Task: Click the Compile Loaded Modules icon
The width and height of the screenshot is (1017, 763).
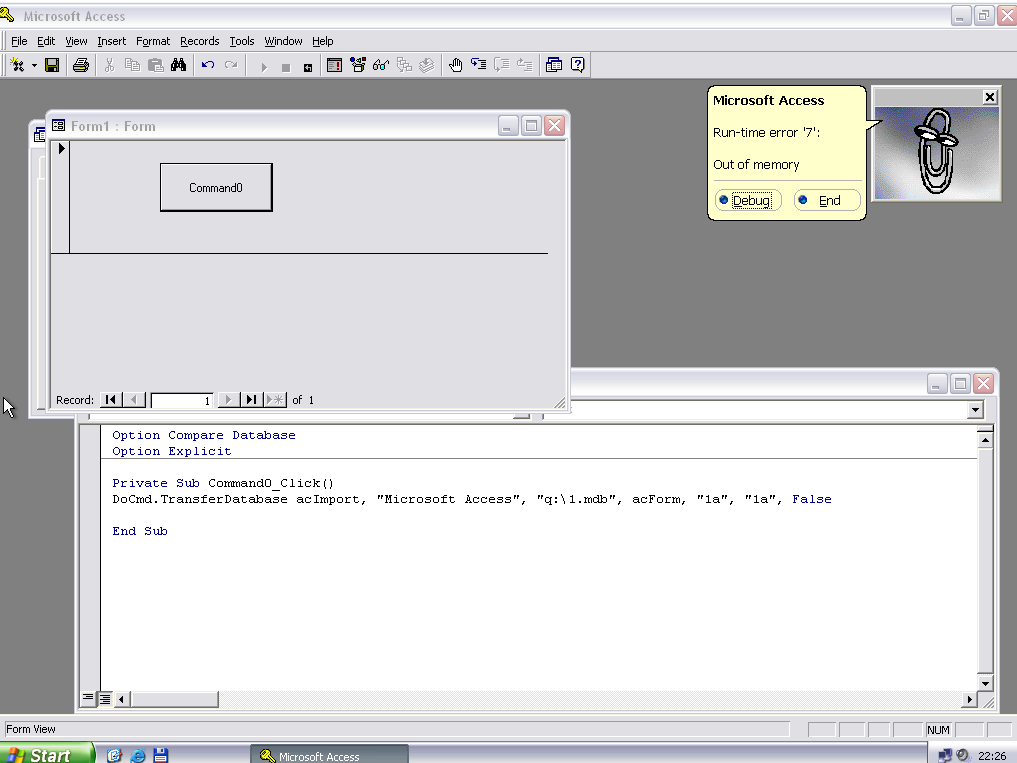Action: pos(427,65)
